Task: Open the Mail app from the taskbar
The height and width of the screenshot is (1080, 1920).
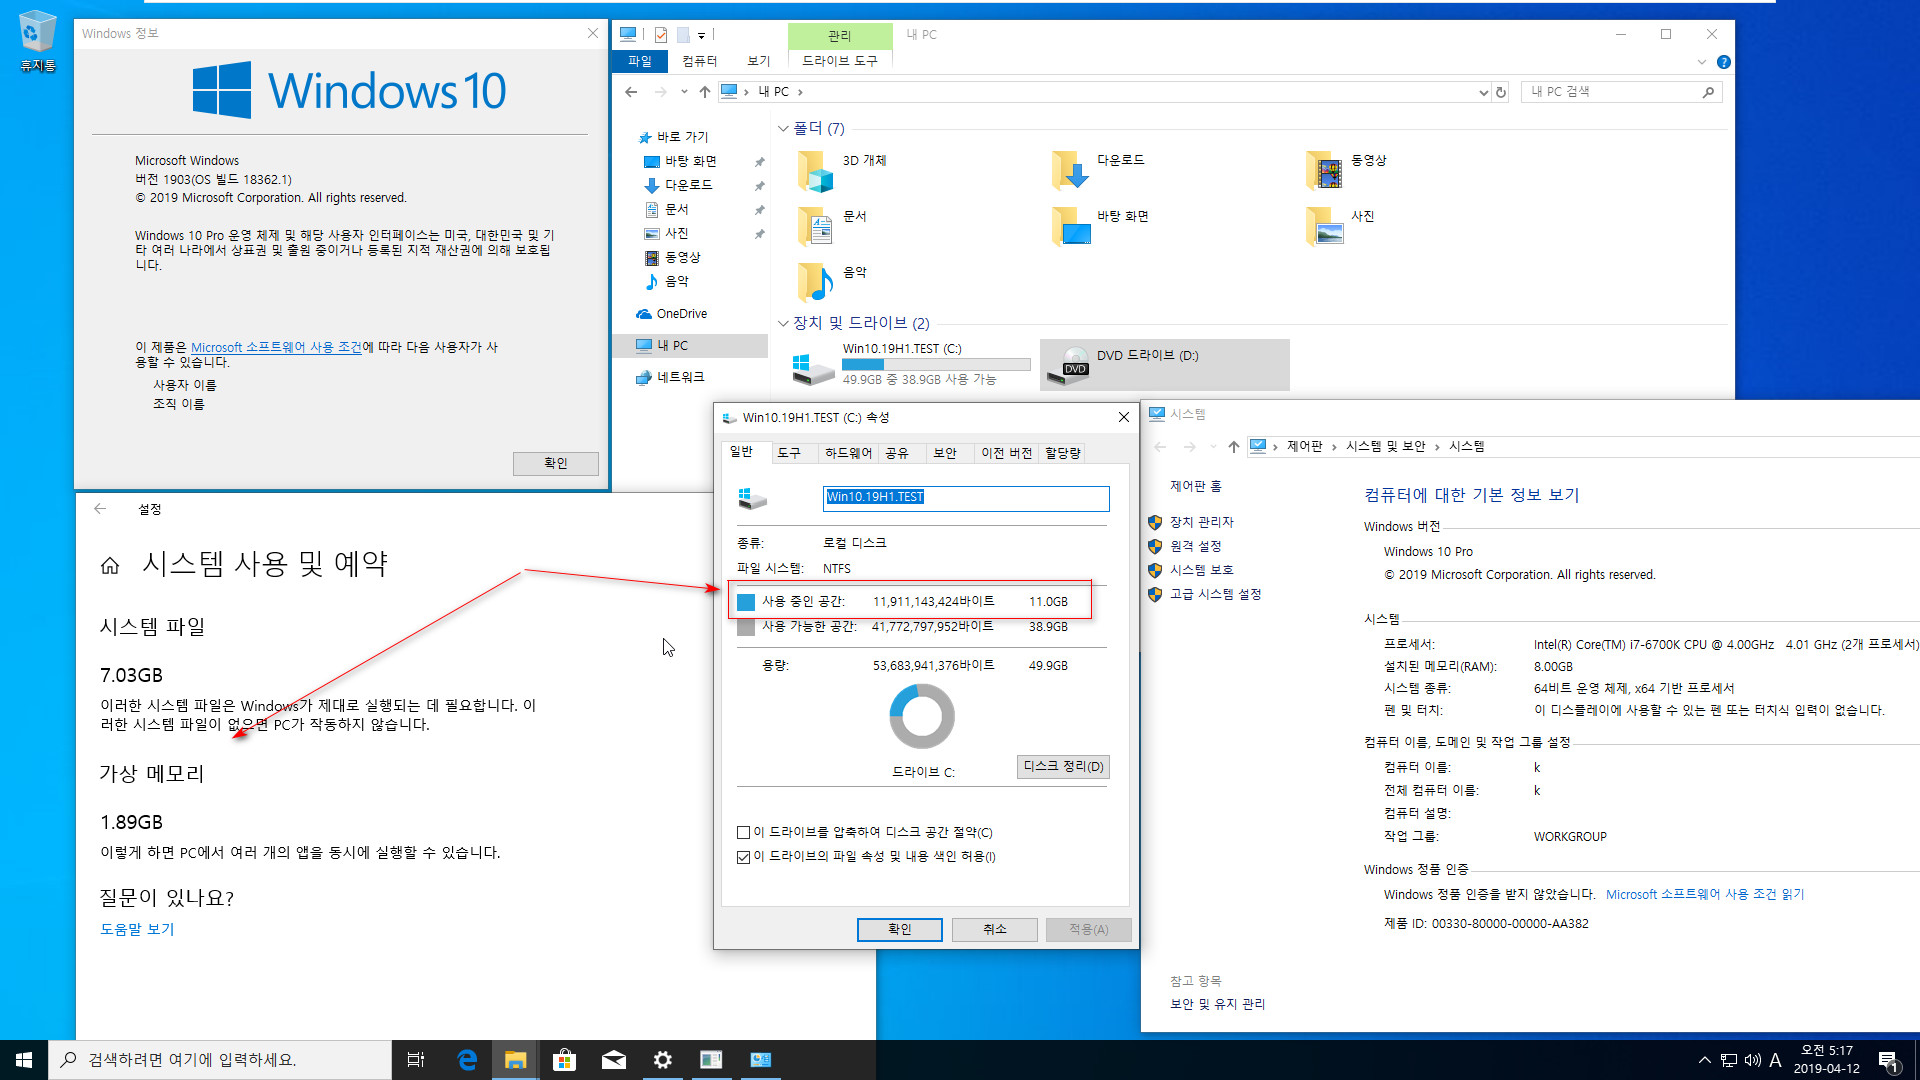Action: (614, 1060)
